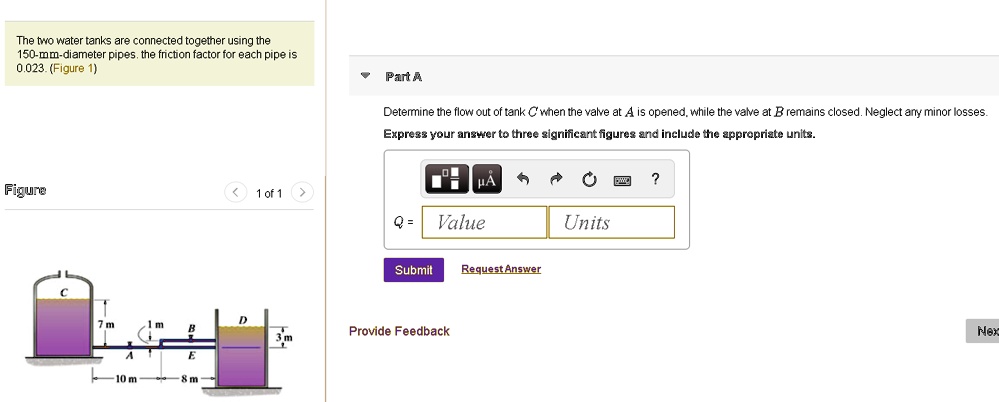999x402 pixels.
Task: Undo the last answer edit
Action: [x=522, y=180]
